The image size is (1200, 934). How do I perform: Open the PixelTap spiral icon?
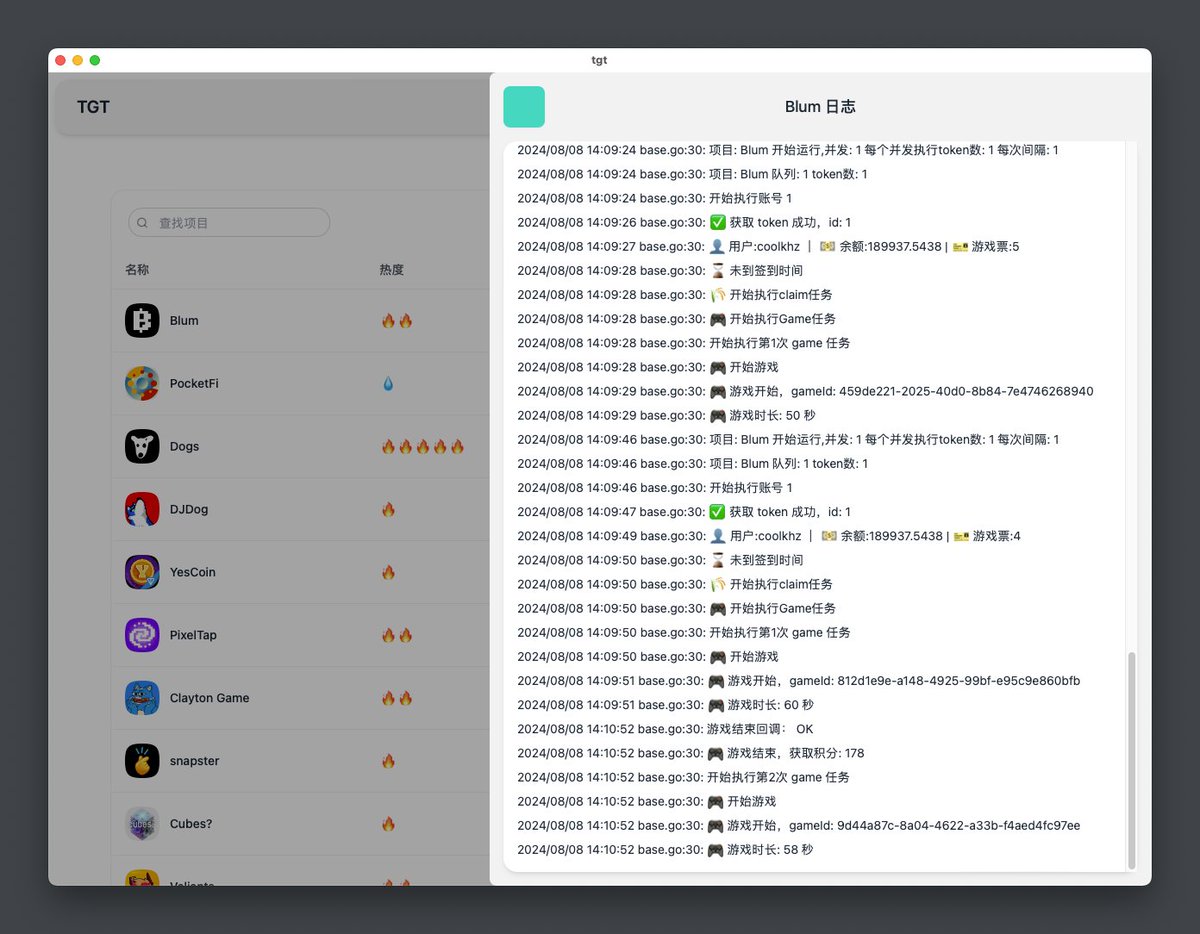[x=141, y=635]
